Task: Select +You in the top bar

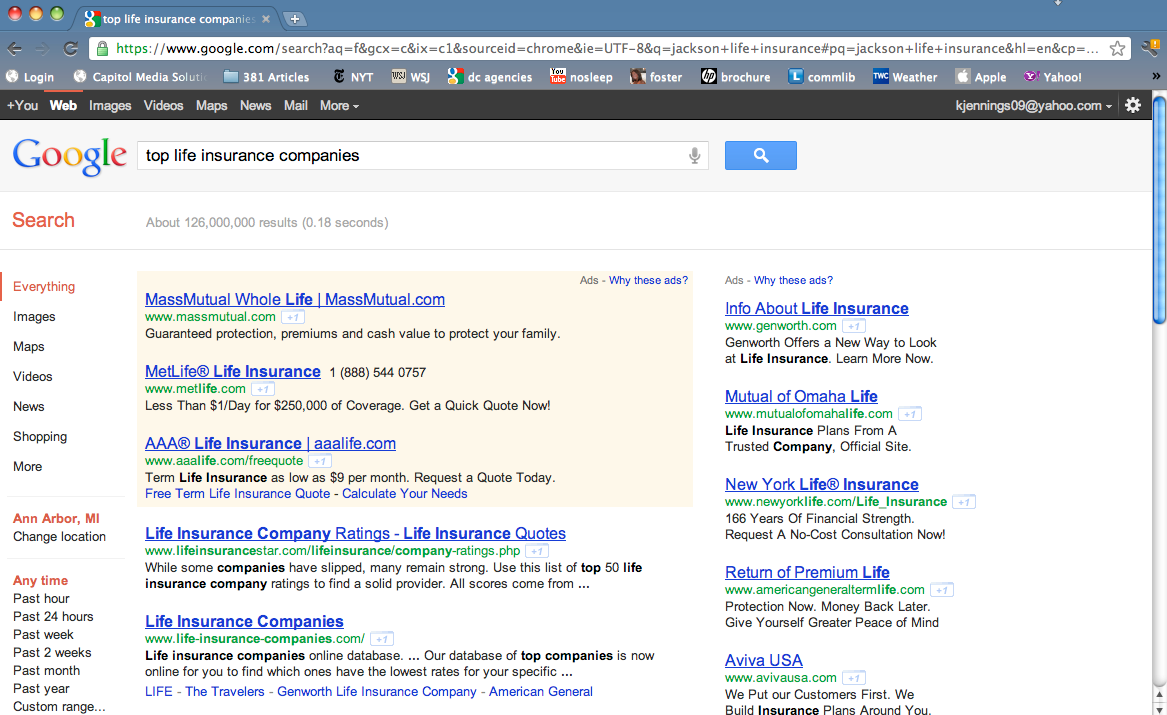Action: [22, 106]
